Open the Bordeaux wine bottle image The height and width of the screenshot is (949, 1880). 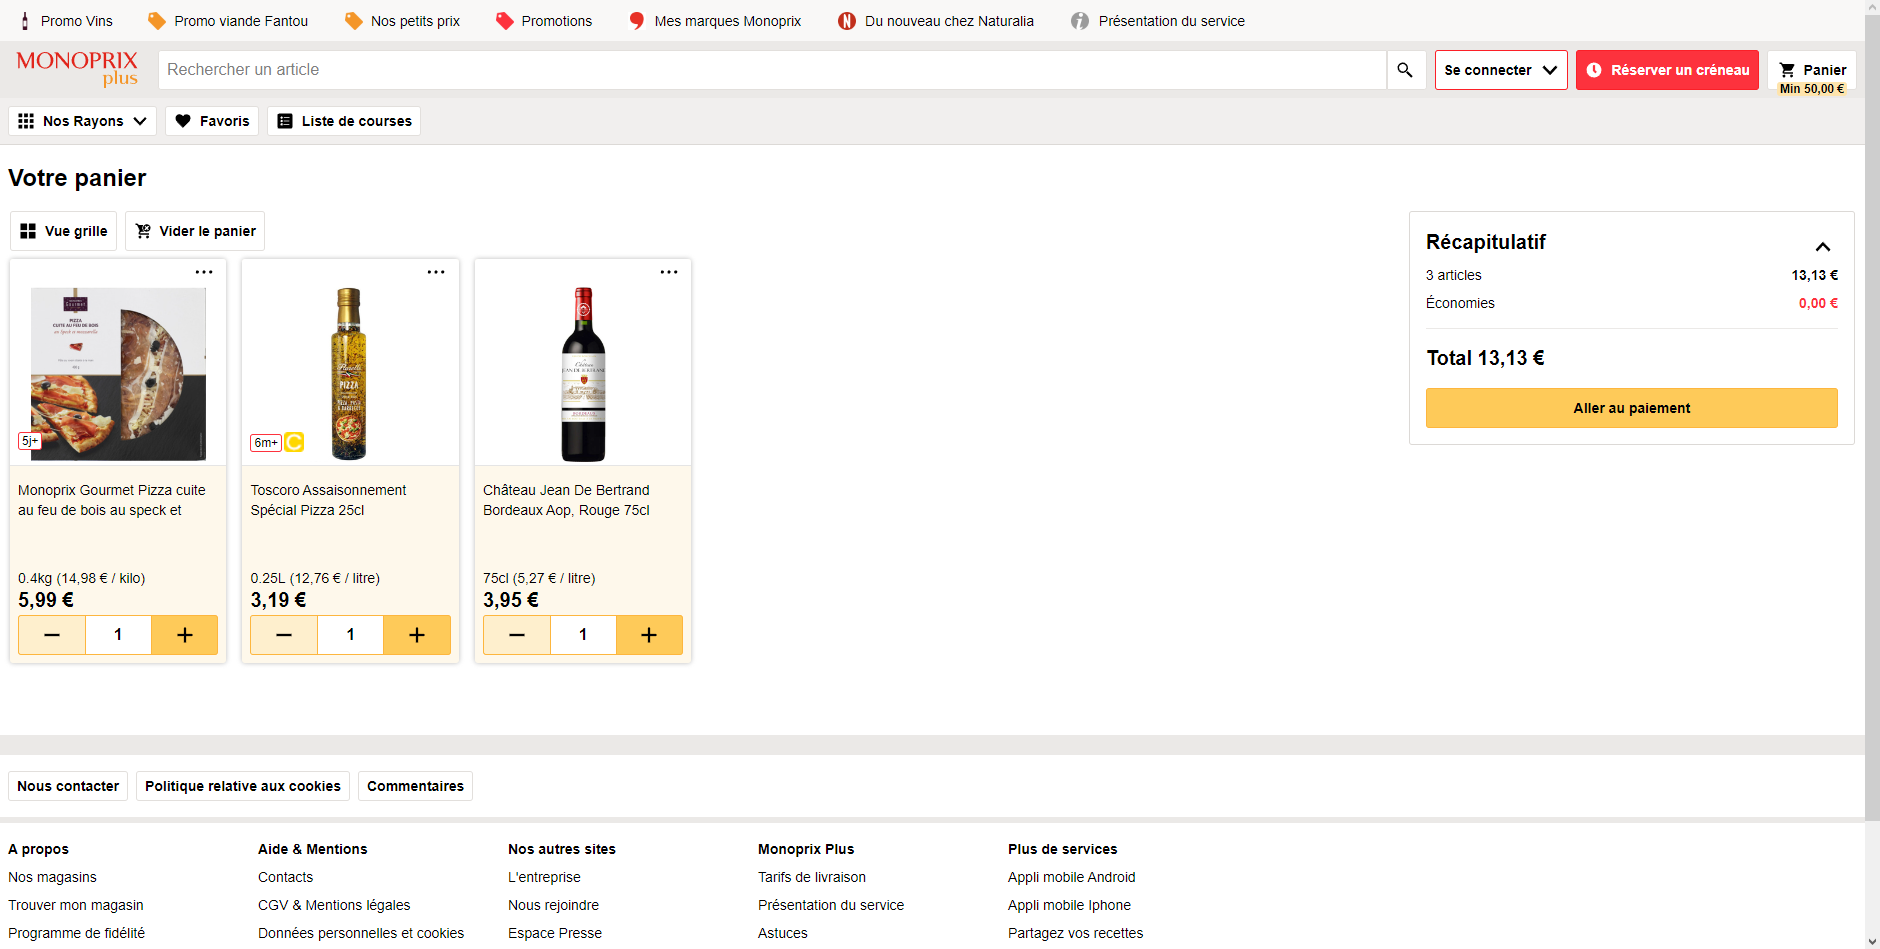point(583,374)
